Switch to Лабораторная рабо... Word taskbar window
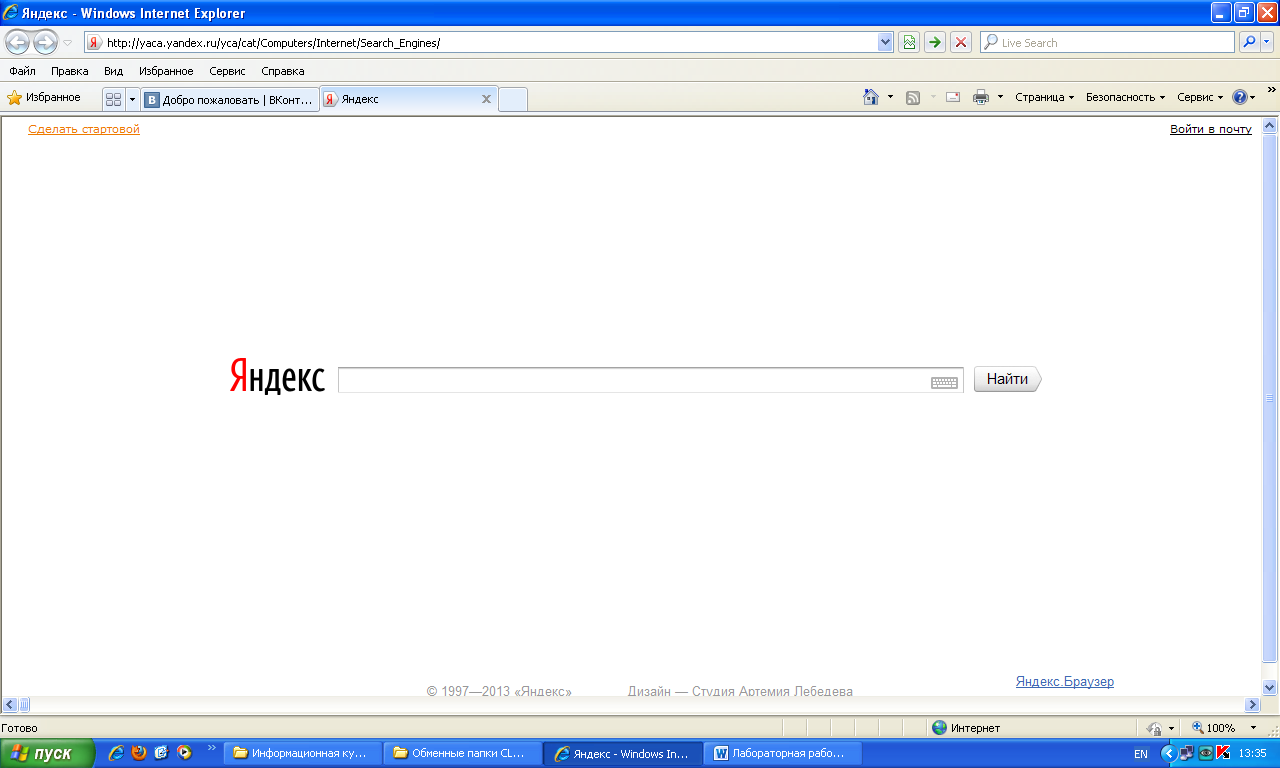Screen dimensions: 1280x768 (x=783, y=753)
